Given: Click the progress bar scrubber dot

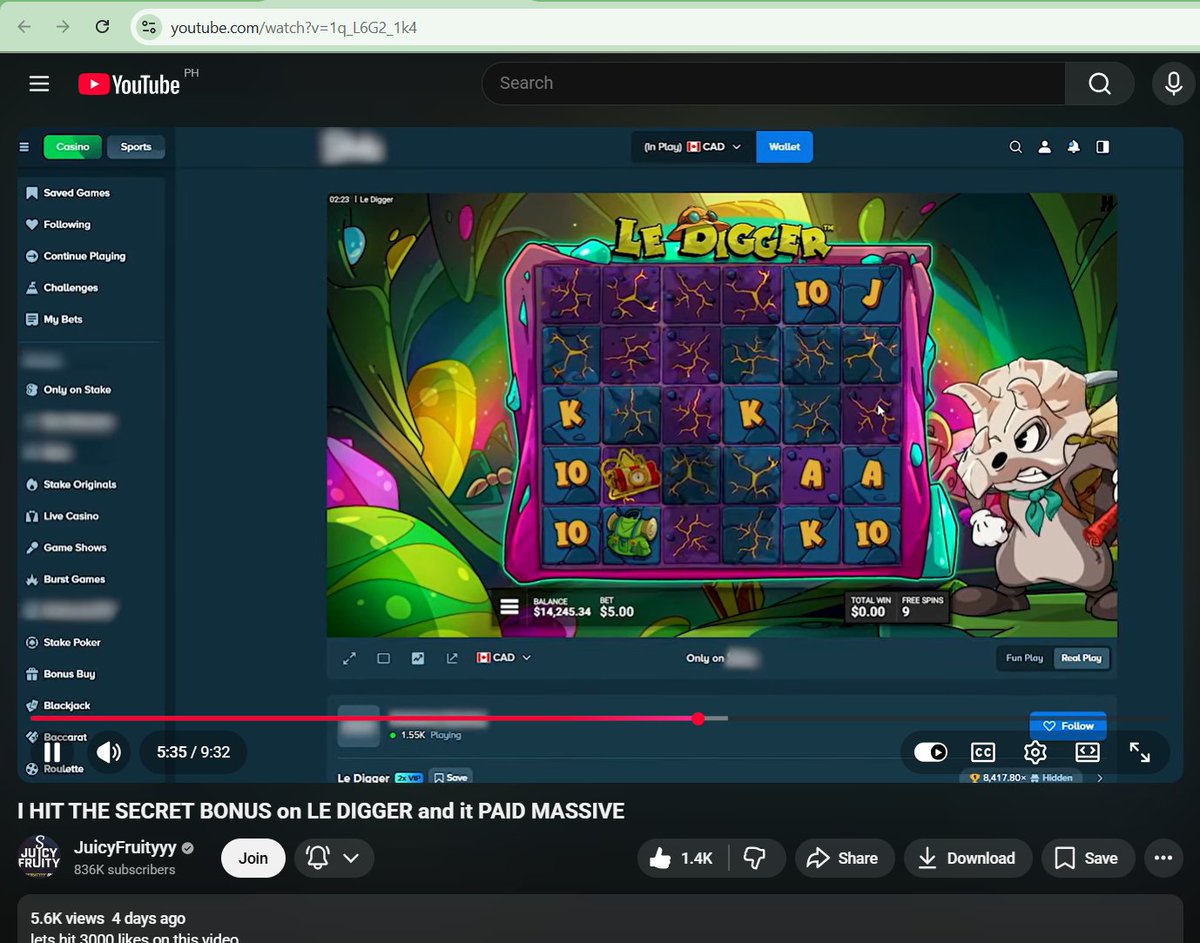Looking at the screenshot, I should (697, 718).
